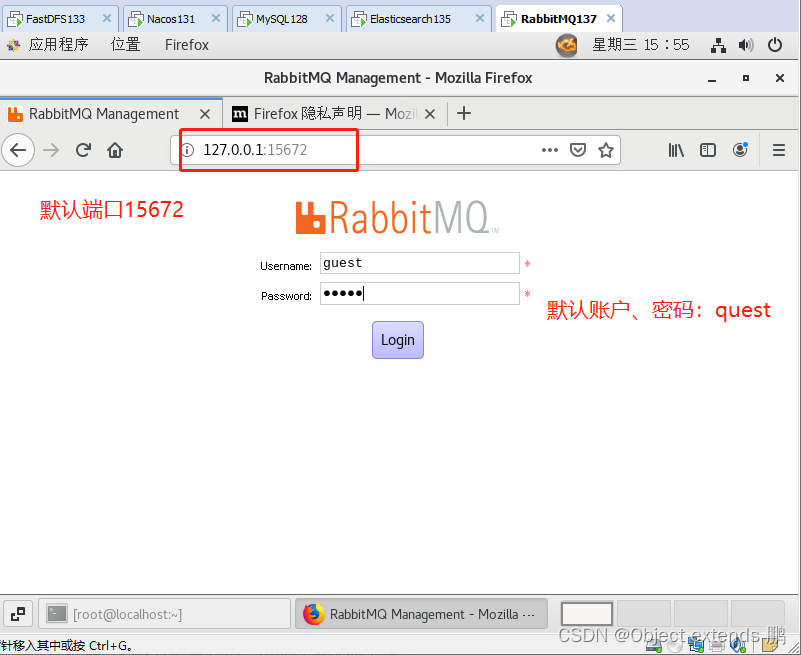Open the network connection icon
Viewport: 801px width, 655px height.
coord(718,45)
